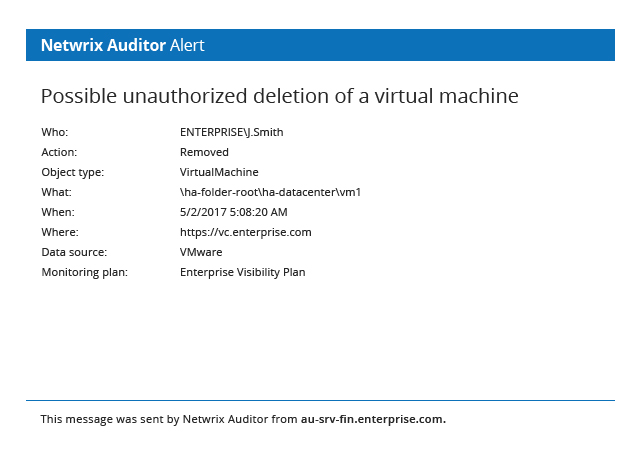Select the "Enterprise Visibility Plan" value
Screen dimensions: 640x450
pyautogui.click(x=243, y=272)
